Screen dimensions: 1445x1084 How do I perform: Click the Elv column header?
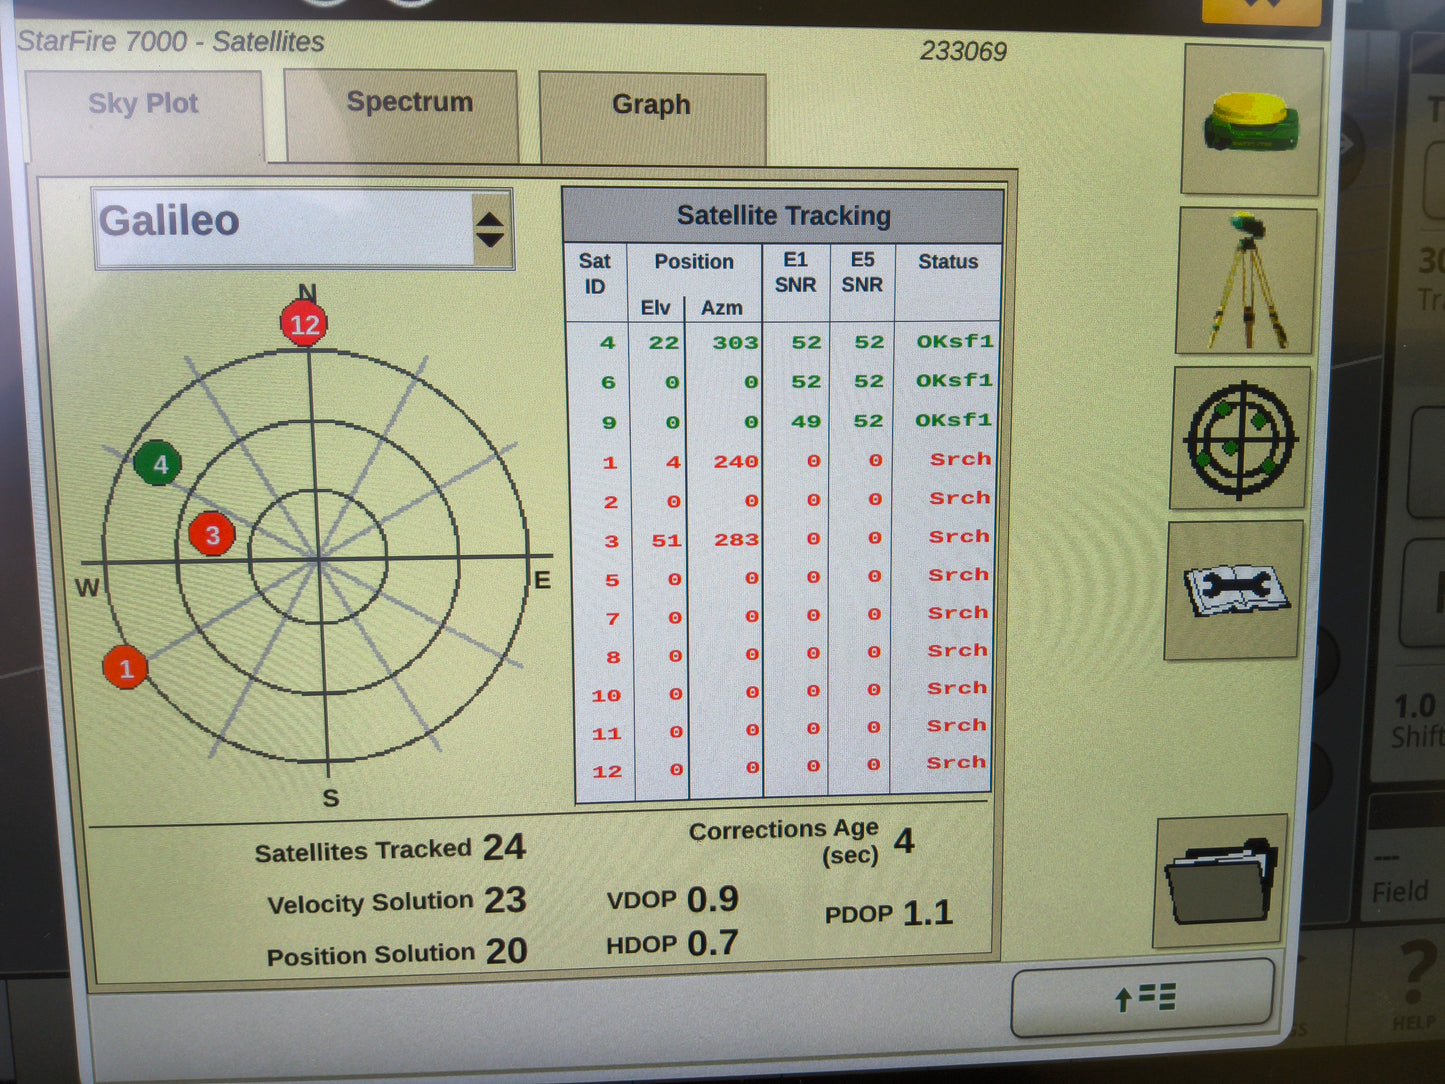point(656,308)
